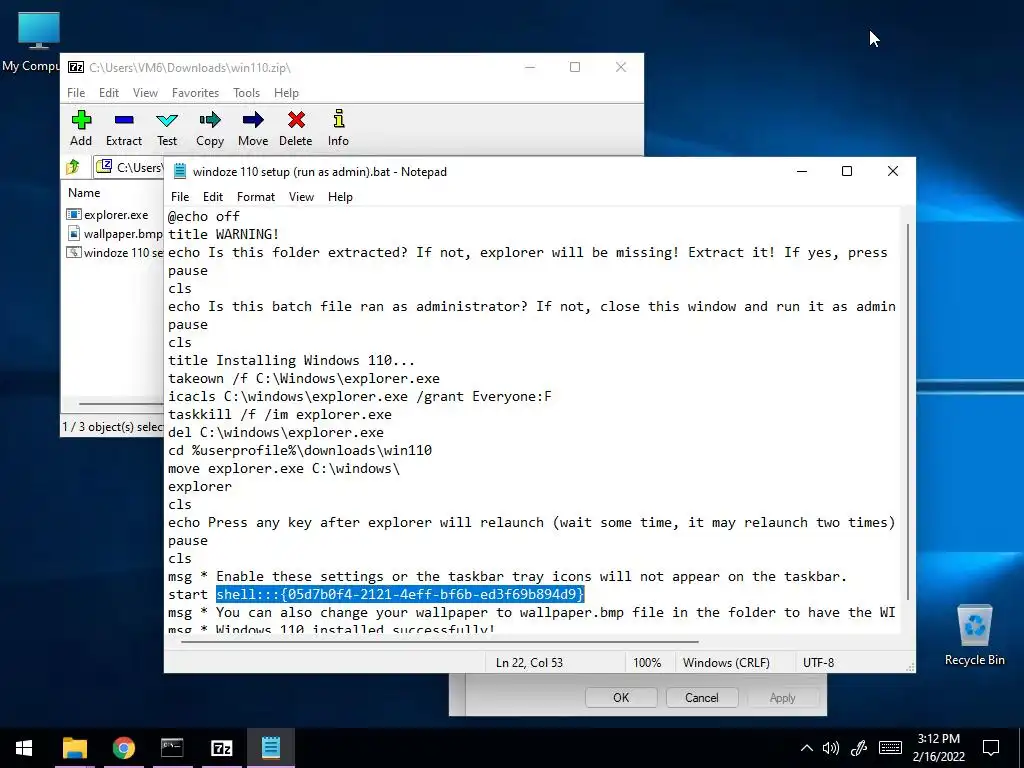Open the Notepad Edit menu
Screen dimensions: 1024x768
(213, 197)
